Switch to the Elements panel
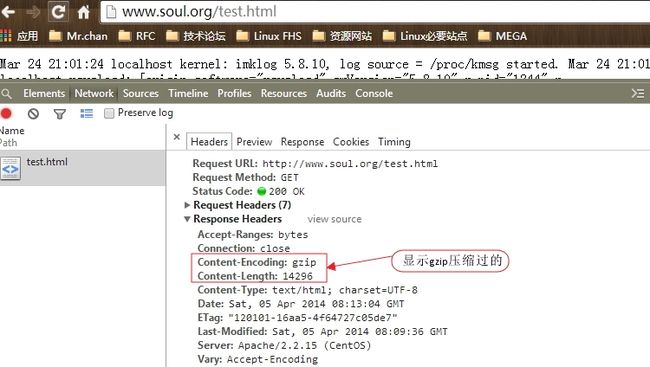The height and width of the screenshot is (367, 650). click(44, 93)
